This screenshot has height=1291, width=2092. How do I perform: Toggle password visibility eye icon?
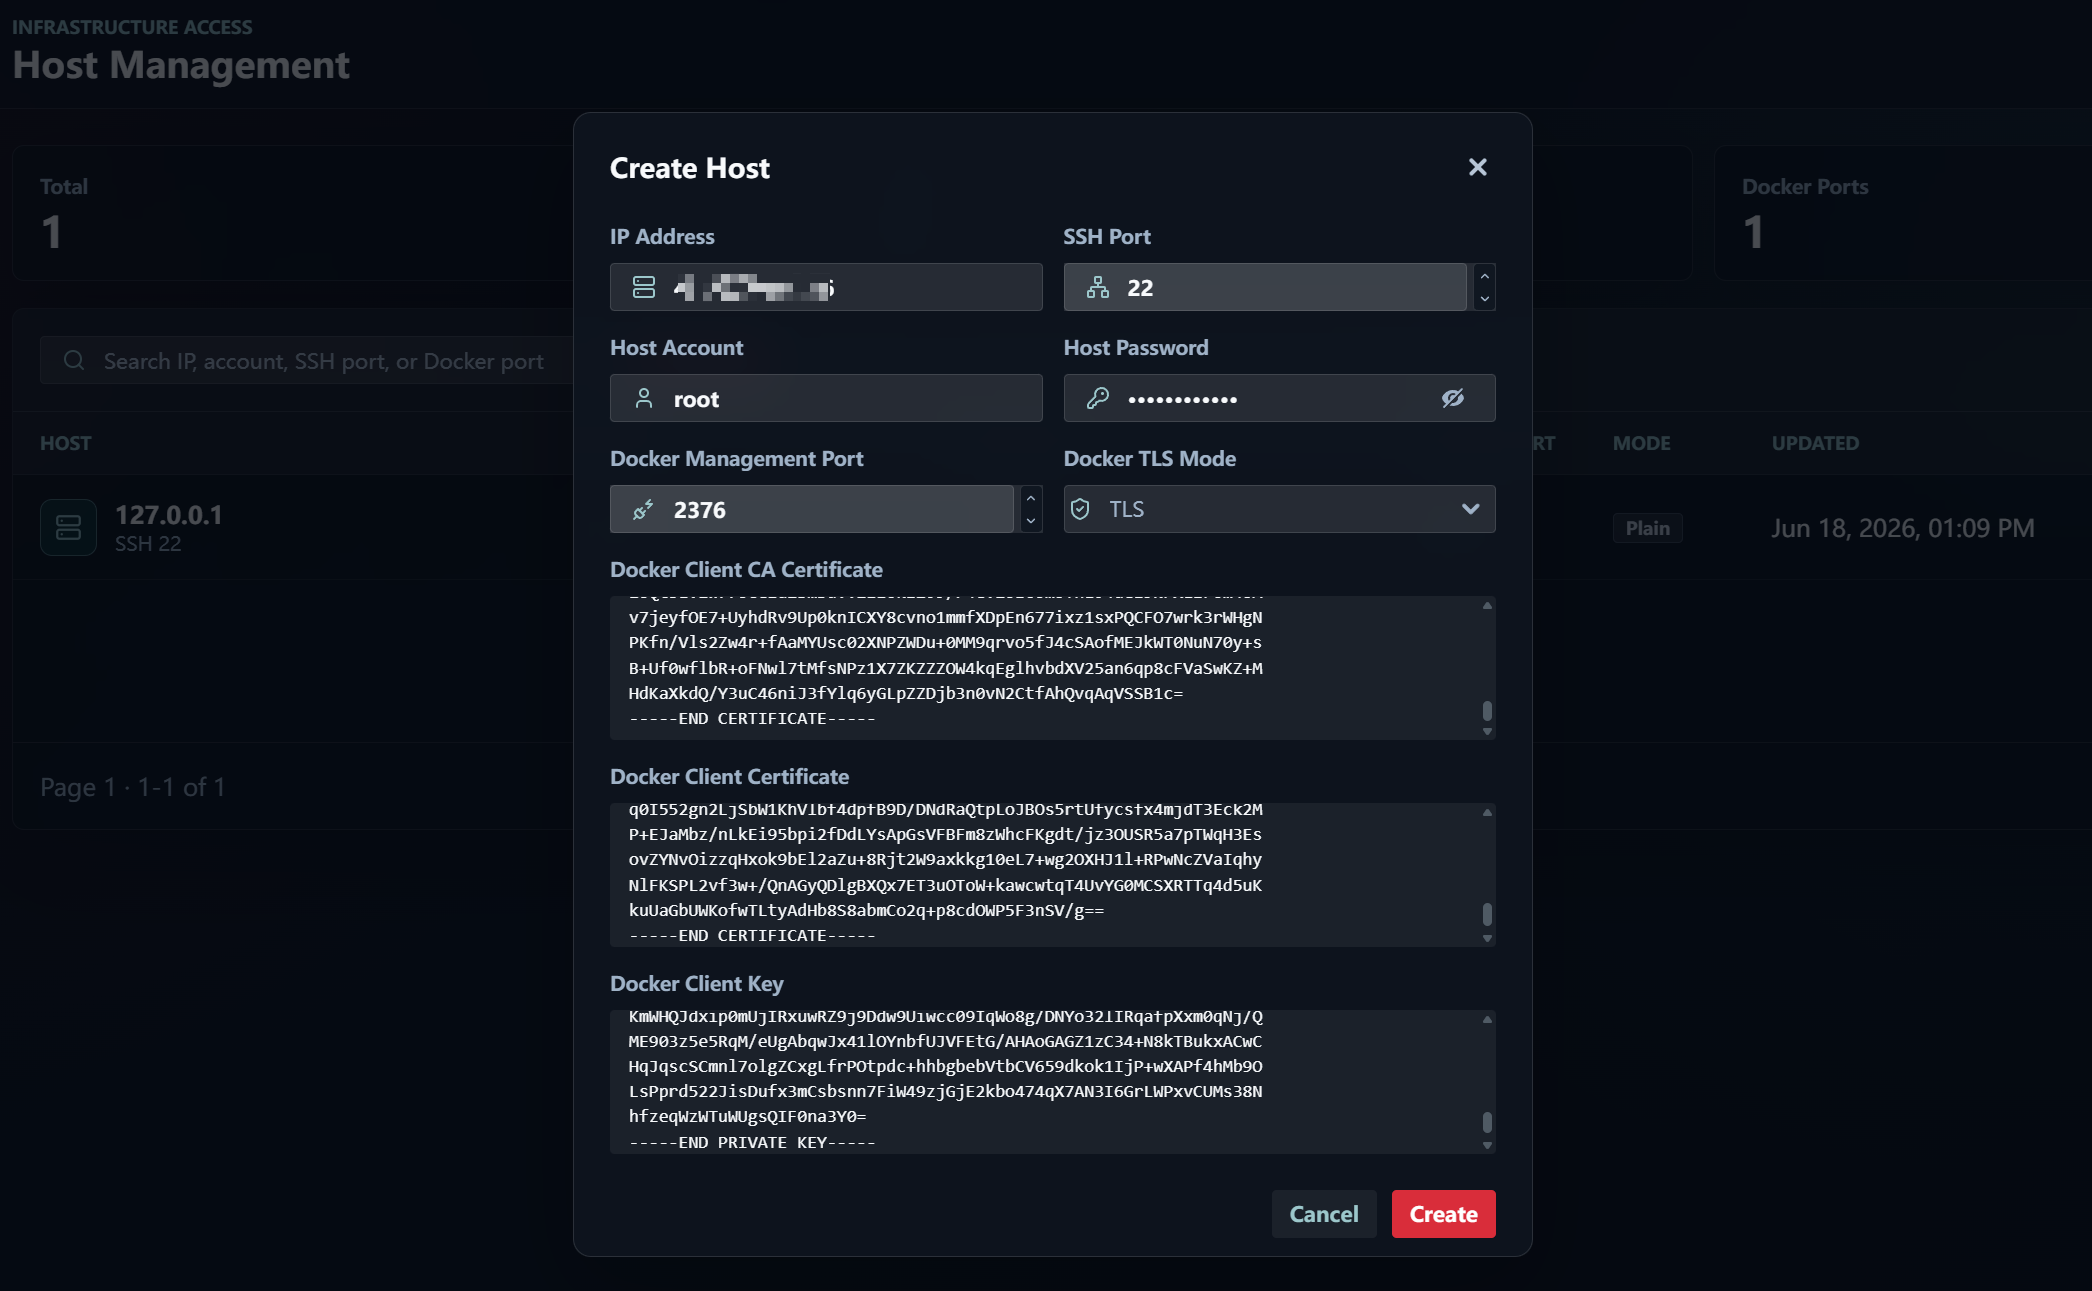pos(1453,398)
